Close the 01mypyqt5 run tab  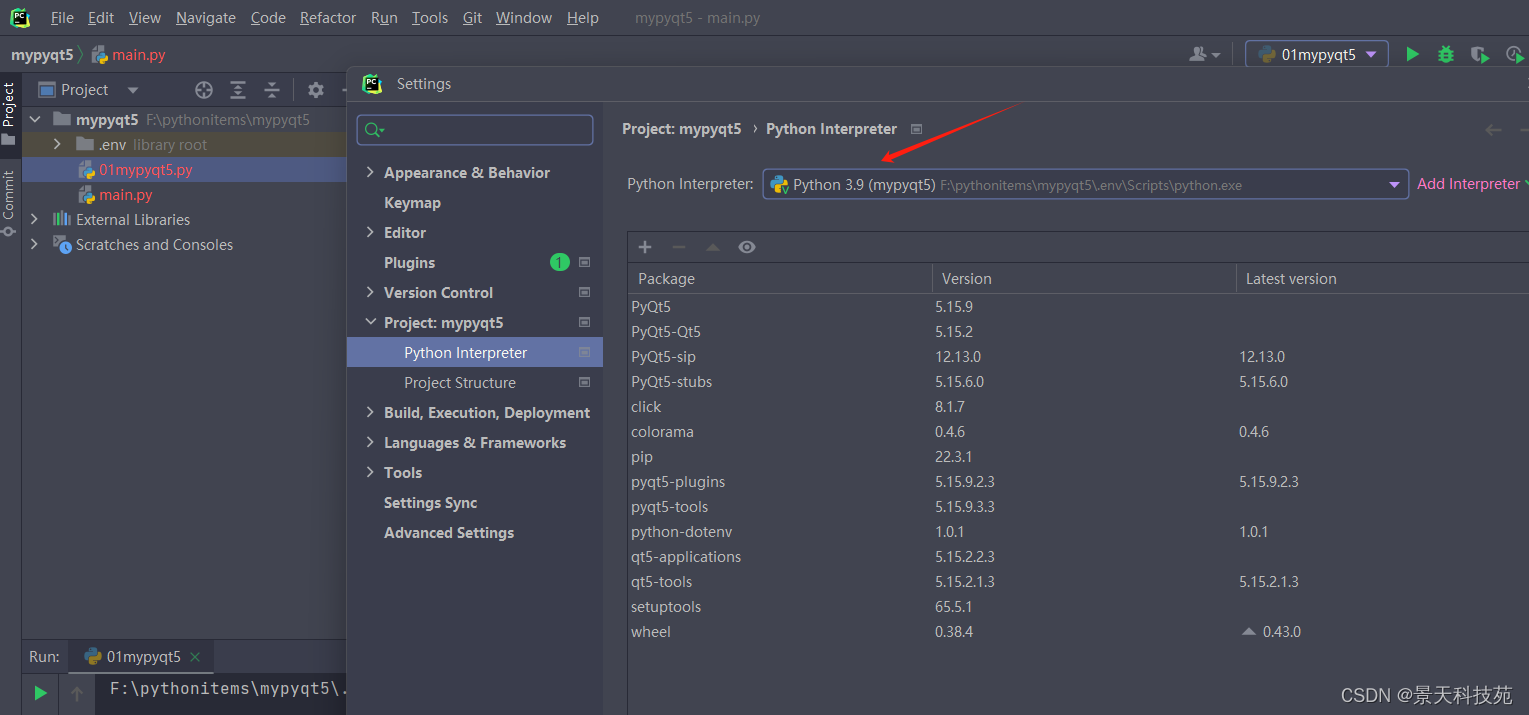coord(195,657)
